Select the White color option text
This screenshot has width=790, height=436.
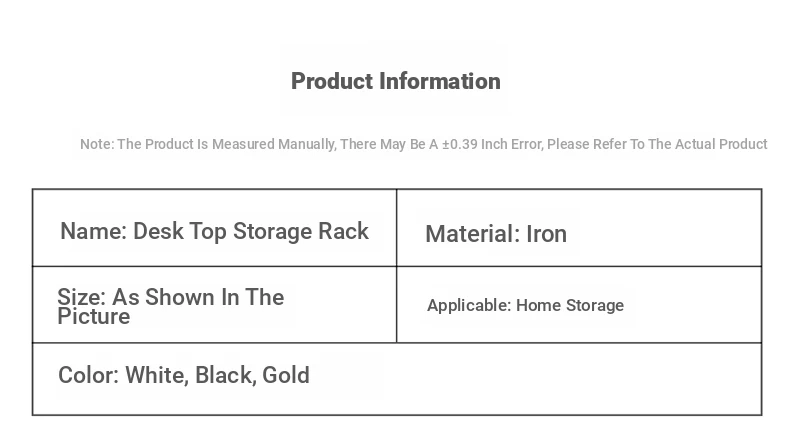(x=155, y=376)
